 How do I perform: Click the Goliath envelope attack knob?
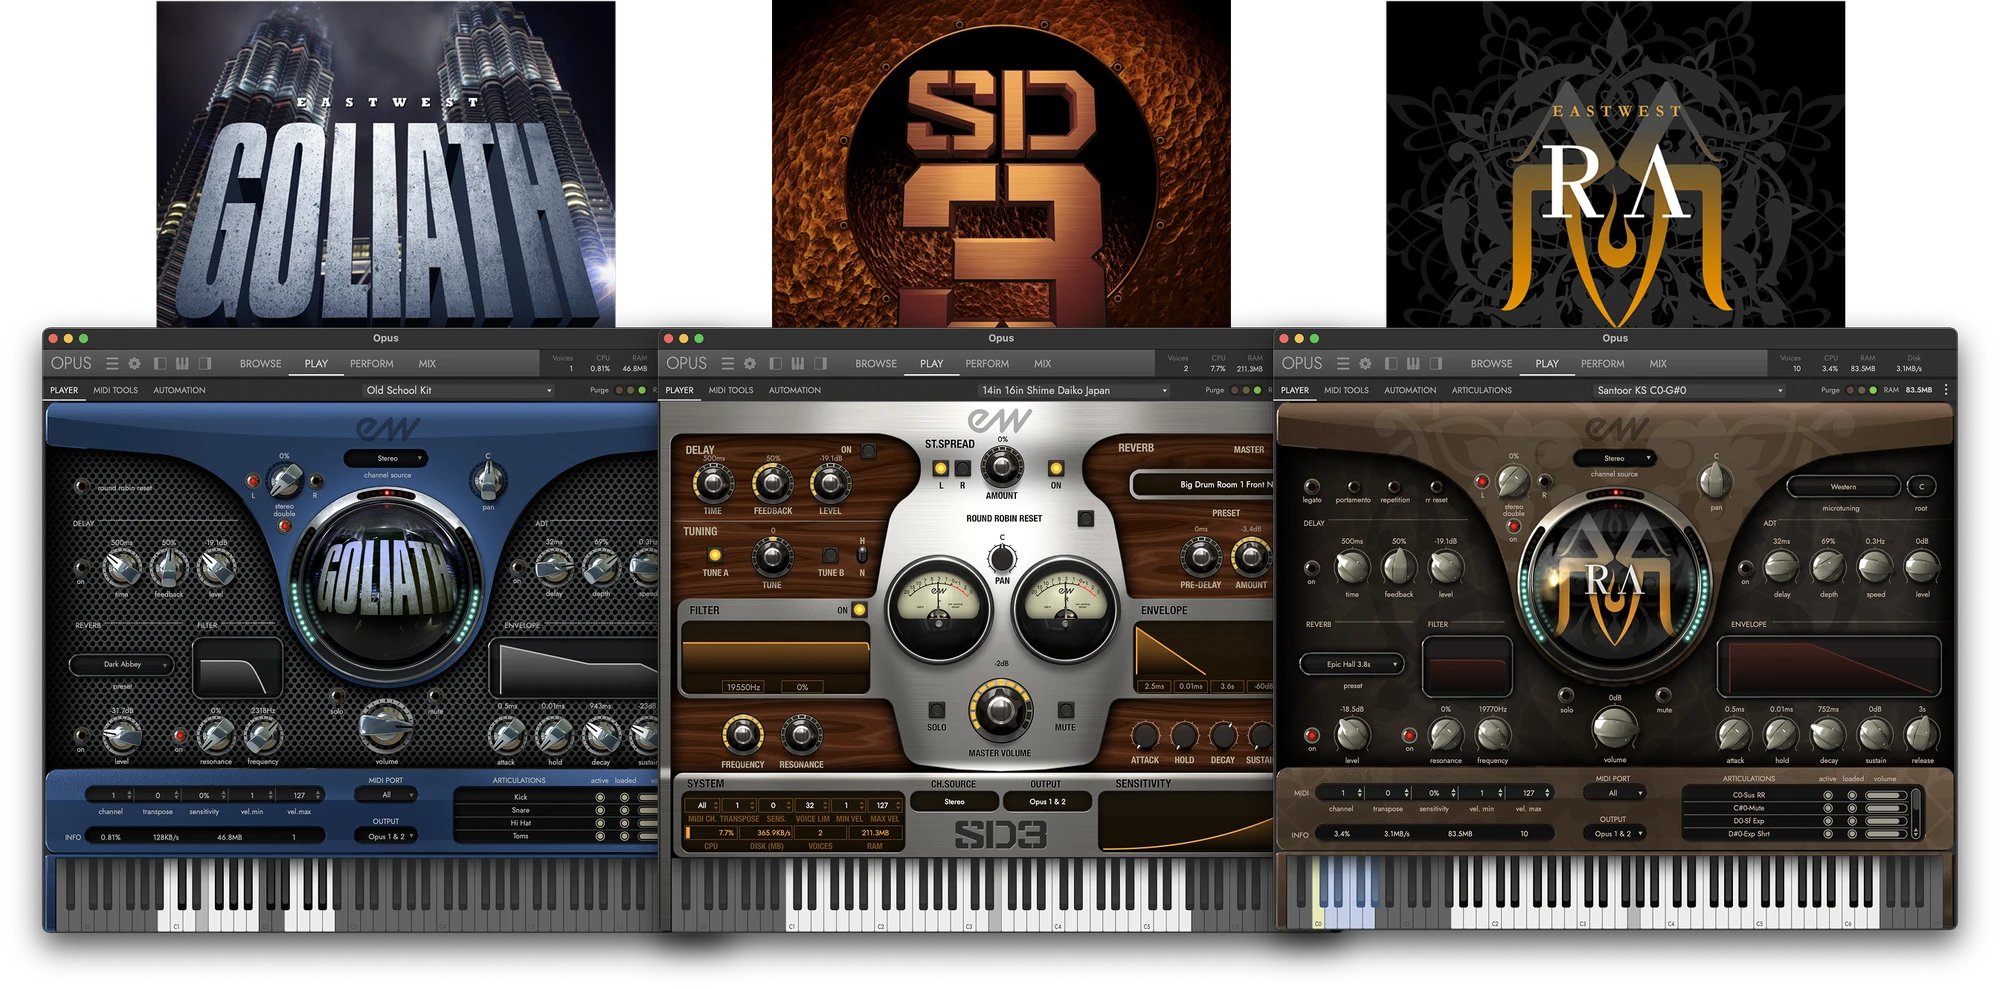tap(506, 737)
